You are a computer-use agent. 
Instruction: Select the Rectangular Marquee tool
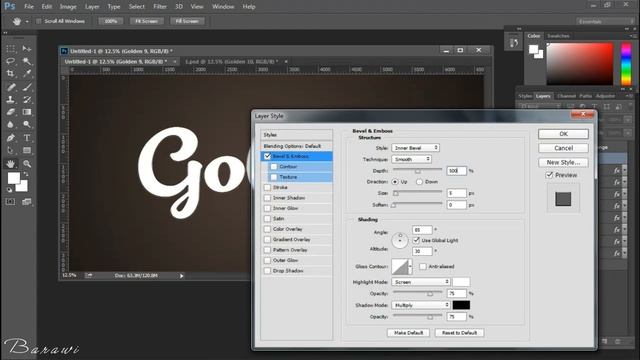(x=11, y=49)
